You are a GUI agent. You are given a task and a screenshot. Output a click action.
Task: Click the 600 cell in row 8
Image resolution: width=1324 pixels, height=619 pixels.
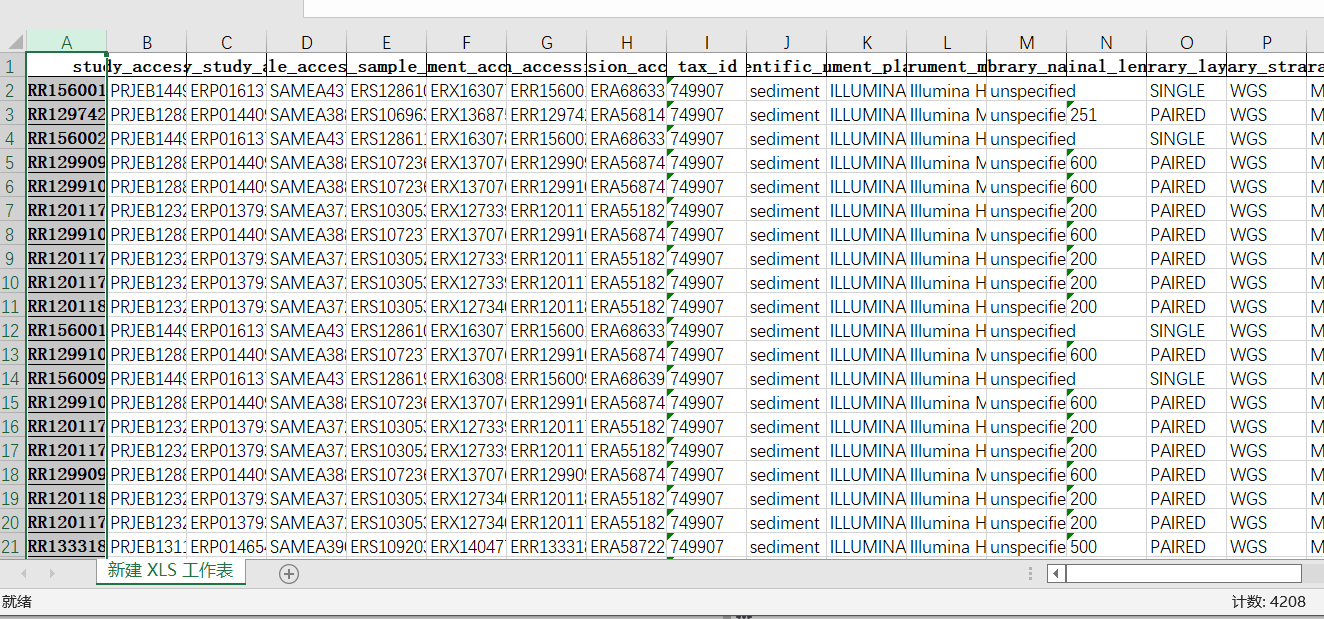coord(1107,234)
